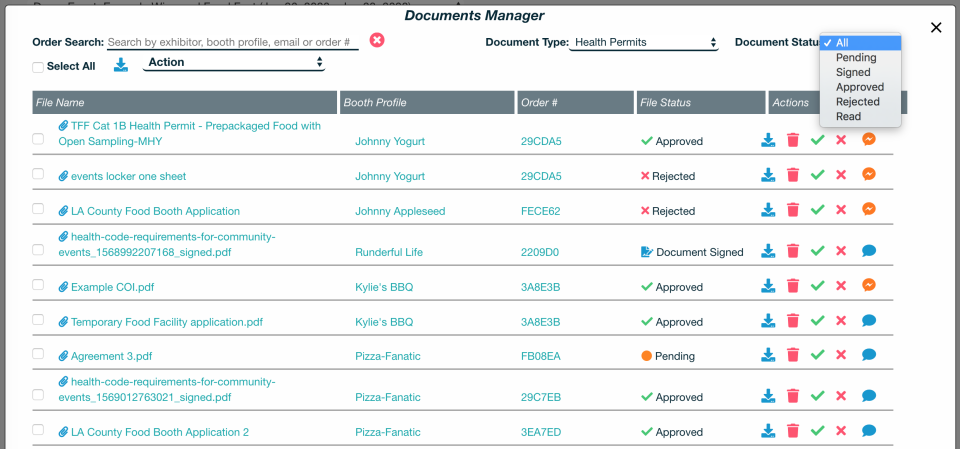Screen dimensions: 960x449
Task: Open messenger for TFF Cat 1B Health Permit
Action: coord(869,140)
